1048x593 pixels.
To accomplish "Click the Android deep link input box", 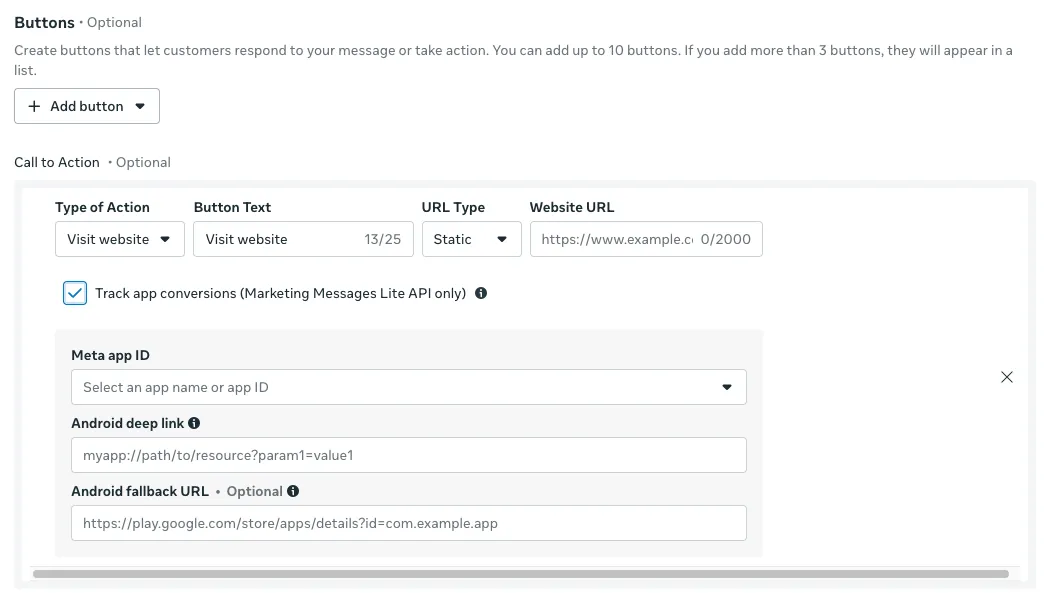I will click(x=408, y=455).
